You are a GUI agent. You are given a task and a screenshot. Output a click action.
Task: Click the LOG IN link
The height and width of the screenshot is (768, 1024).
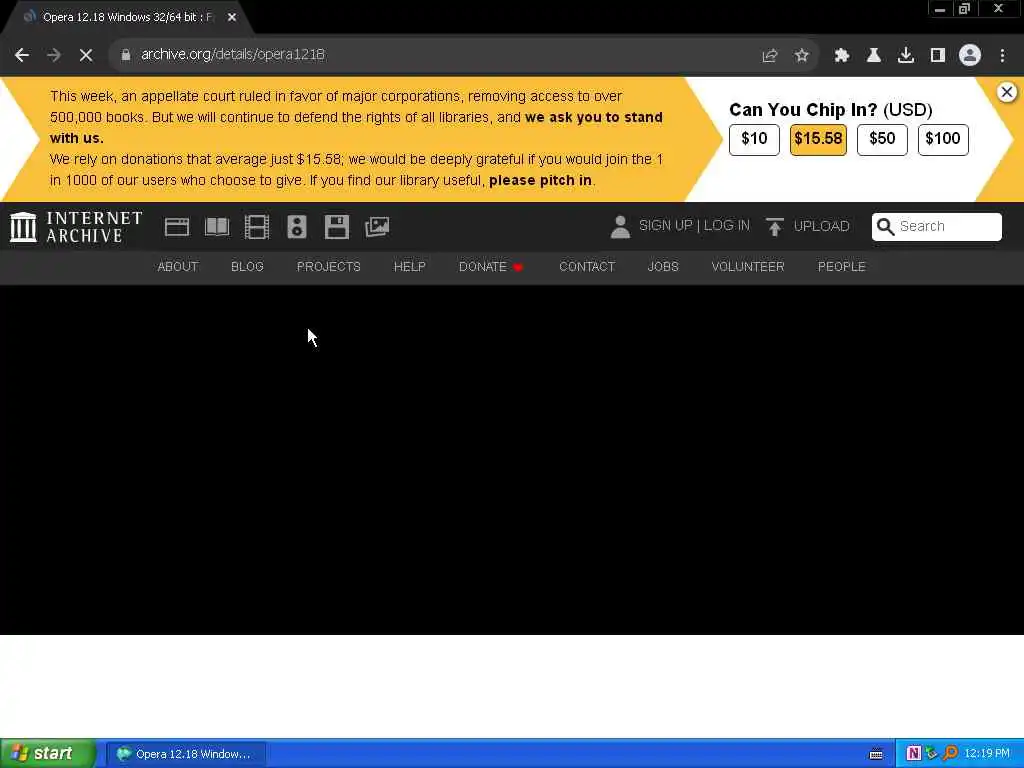[x=727, y=226]
